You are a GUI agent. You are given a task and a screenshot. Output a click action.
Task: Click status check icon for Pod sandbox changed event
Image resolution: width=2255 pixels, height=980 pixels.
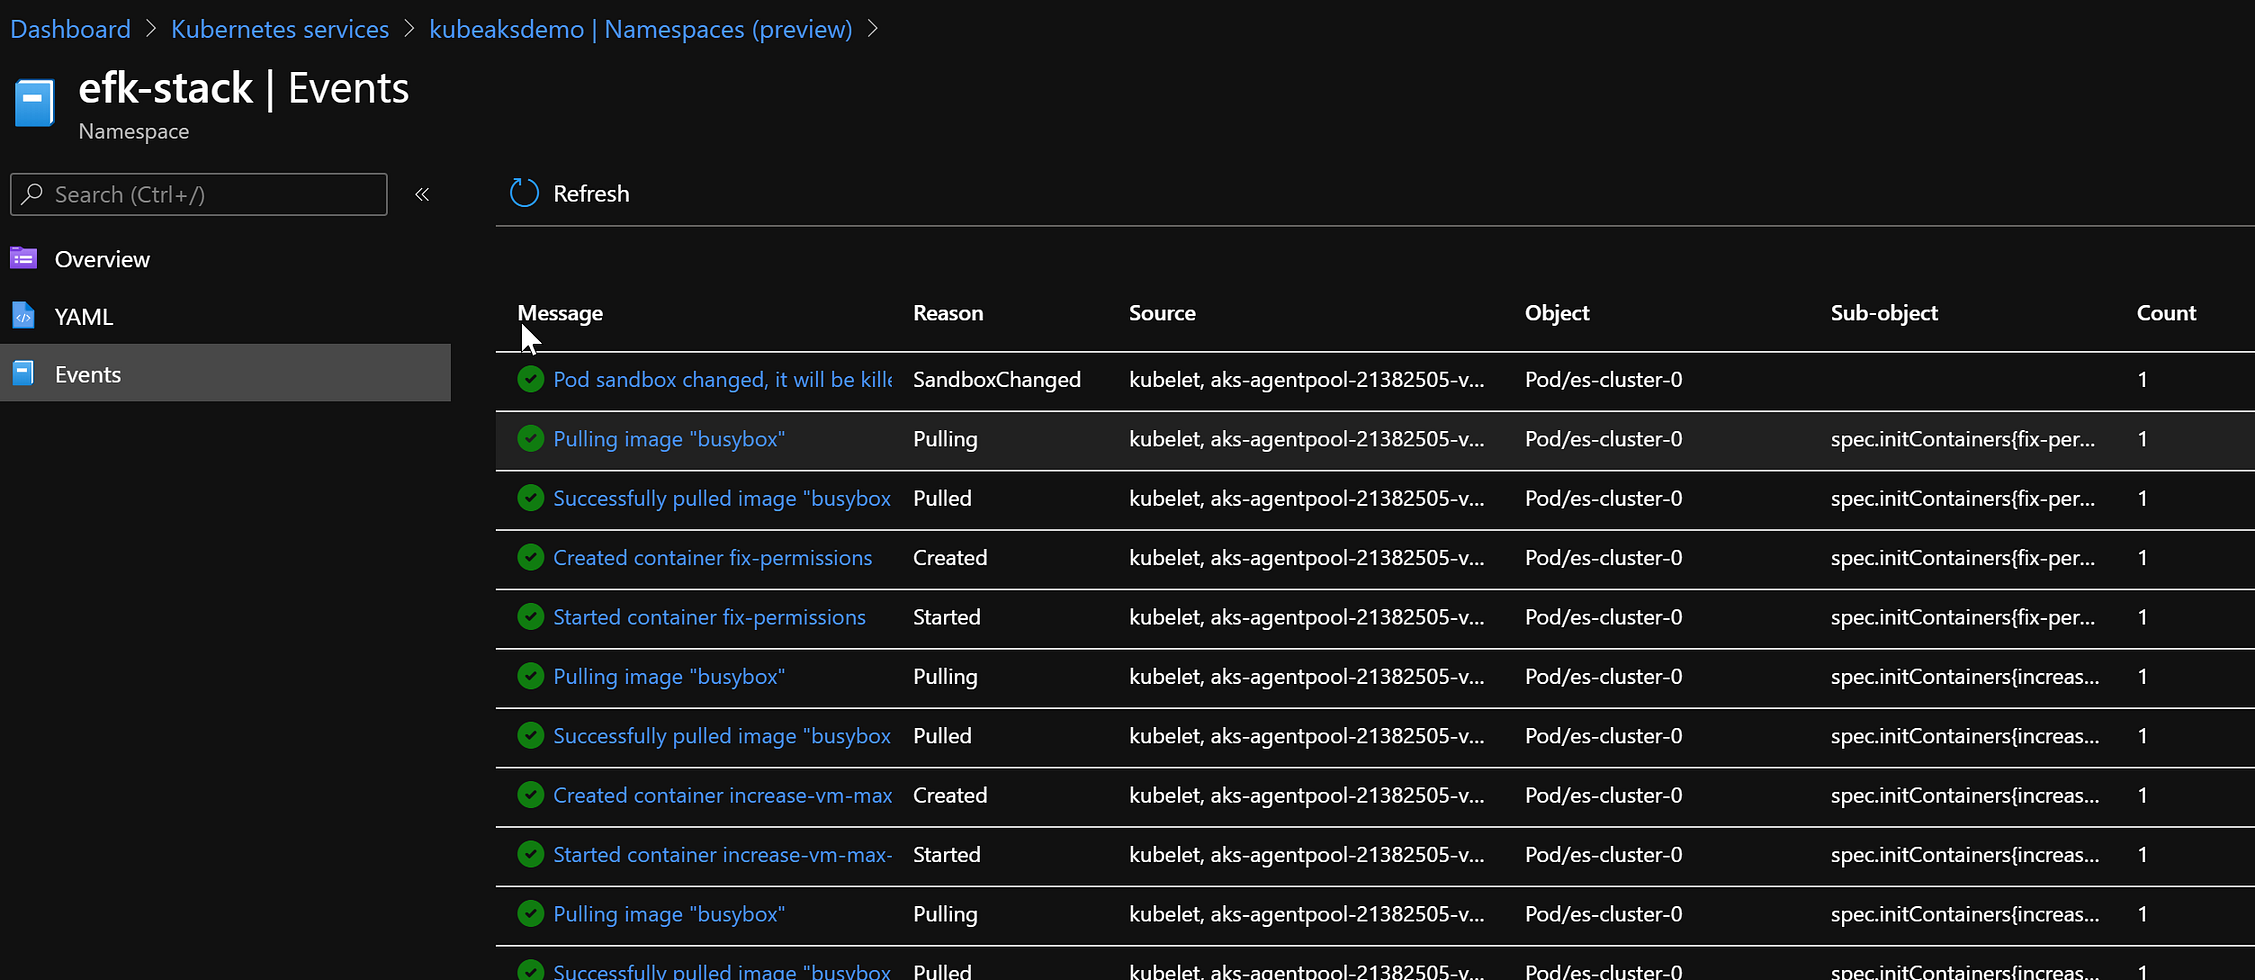531,379
